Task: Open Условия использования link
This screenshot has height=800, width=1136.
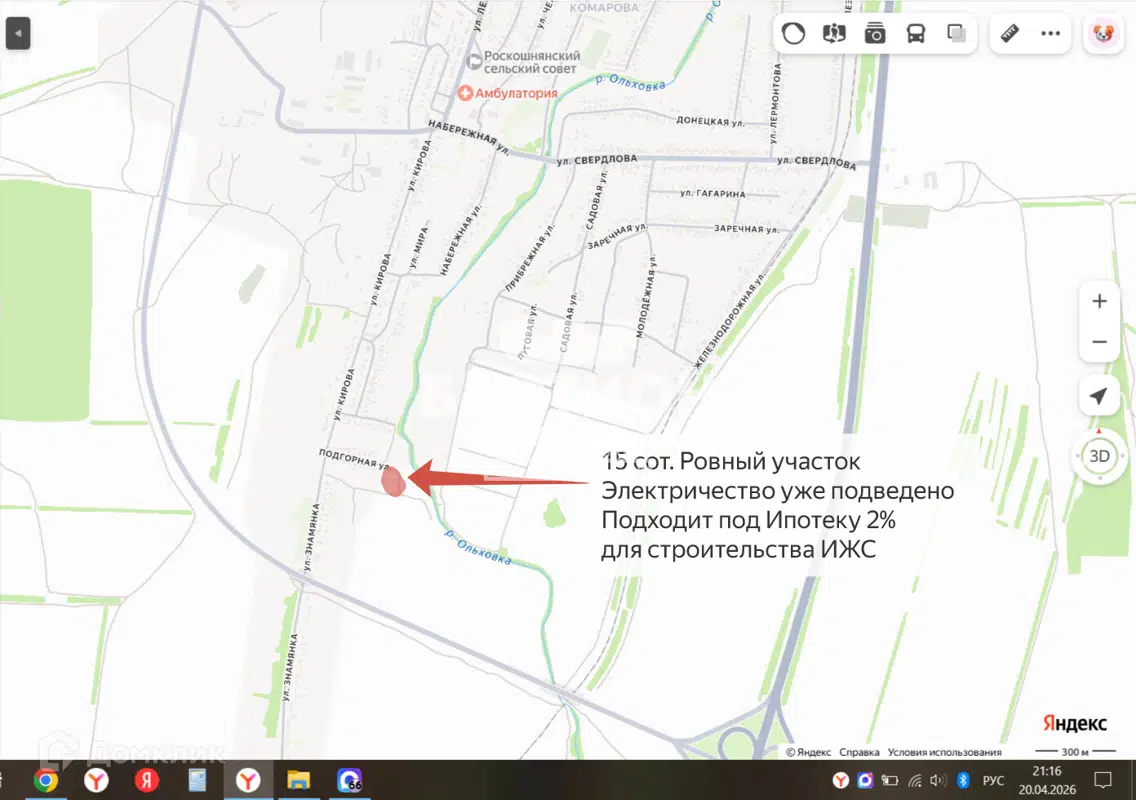Action: pos(944,752)
